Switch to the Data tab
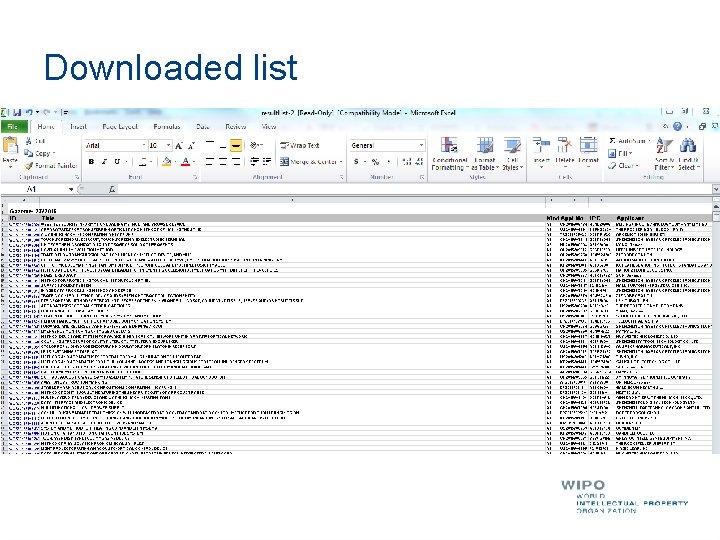720x540 pixels. tap(202, 127)
